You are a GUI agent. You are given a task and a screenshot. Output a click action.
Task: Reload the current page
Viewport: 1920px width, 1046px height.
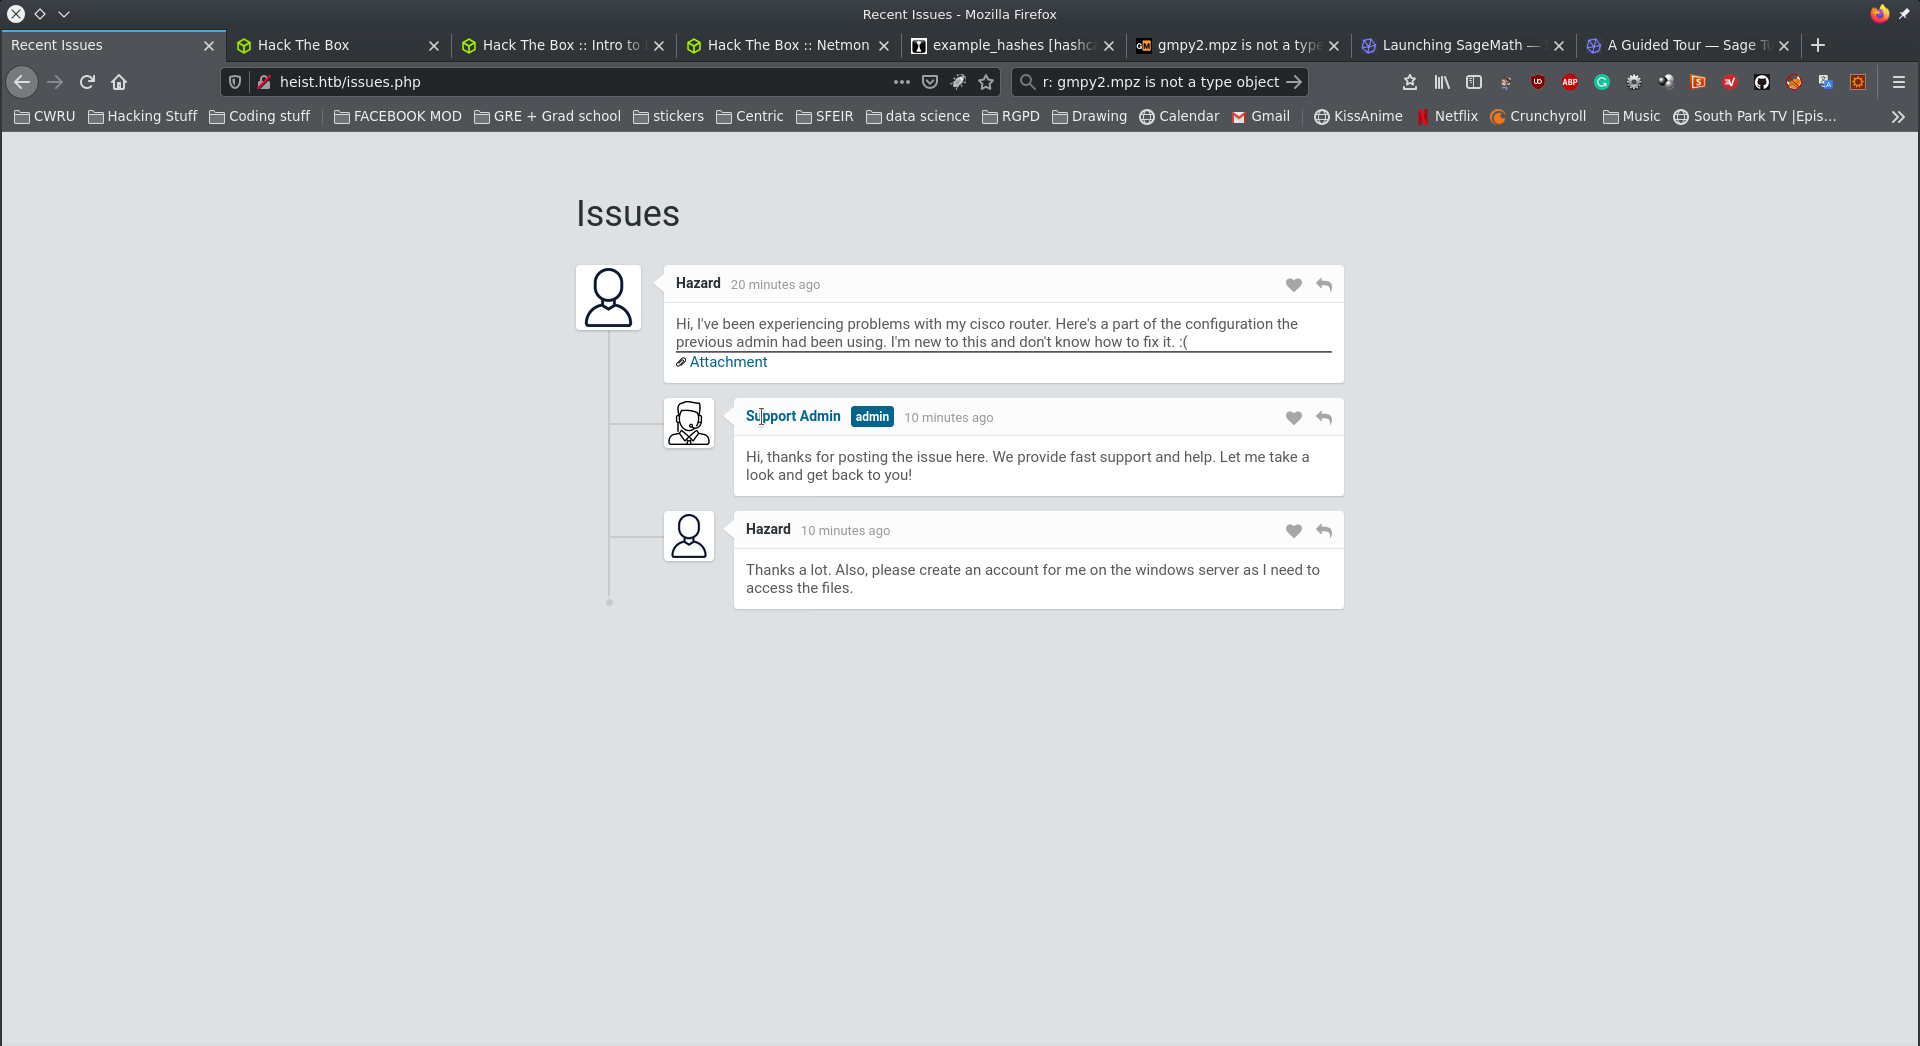click(87, 82)
